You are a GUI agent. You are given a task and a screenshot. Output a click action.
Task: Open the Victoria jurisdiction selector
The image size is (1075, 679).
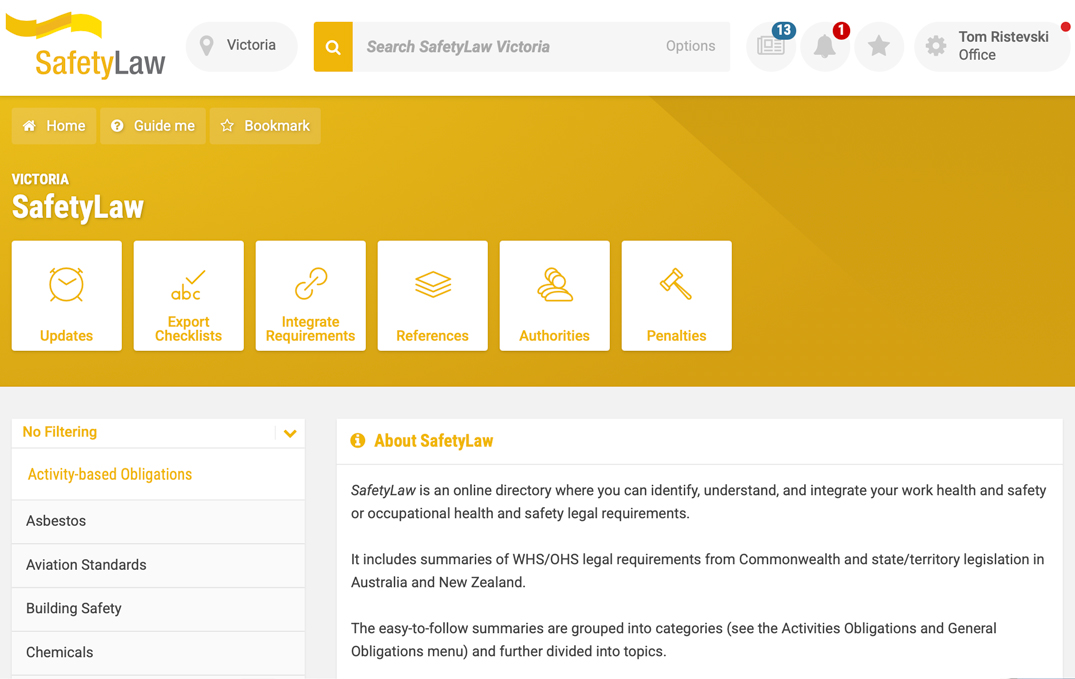pos(242,46)
